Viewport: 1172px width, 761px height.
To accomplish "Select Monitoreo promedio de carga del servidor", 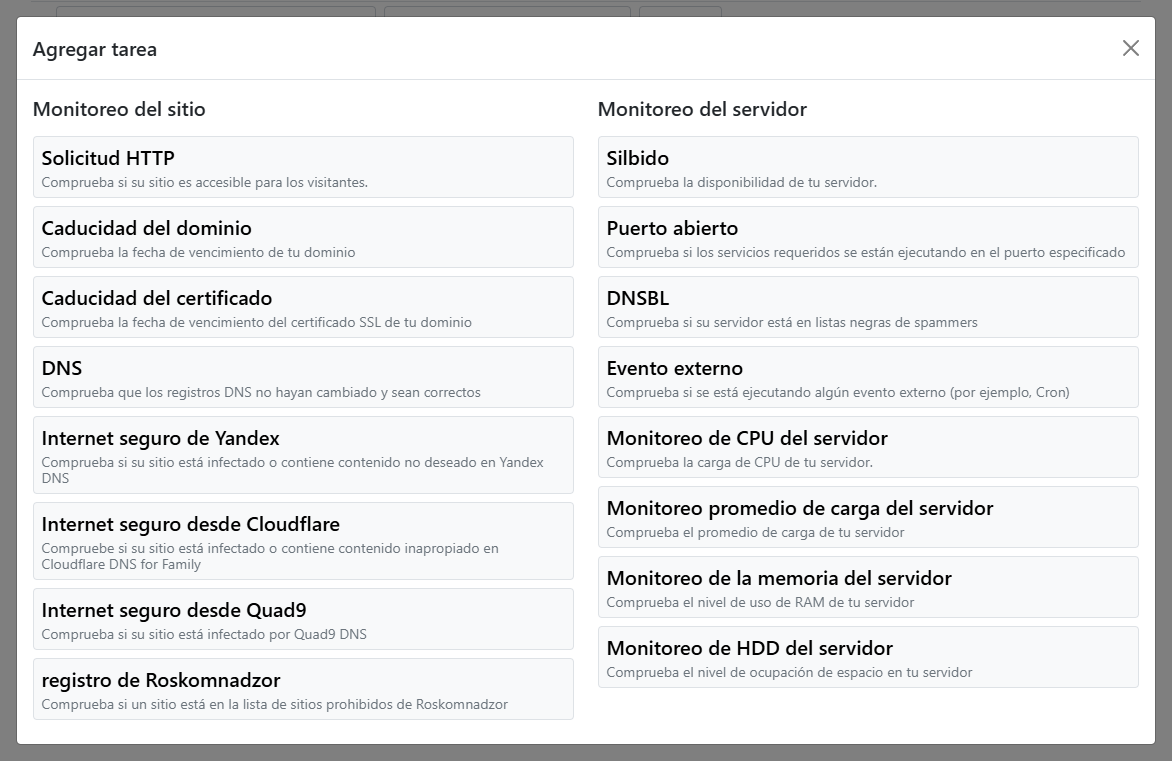I will pyautogui.click(x=867, y=517).
